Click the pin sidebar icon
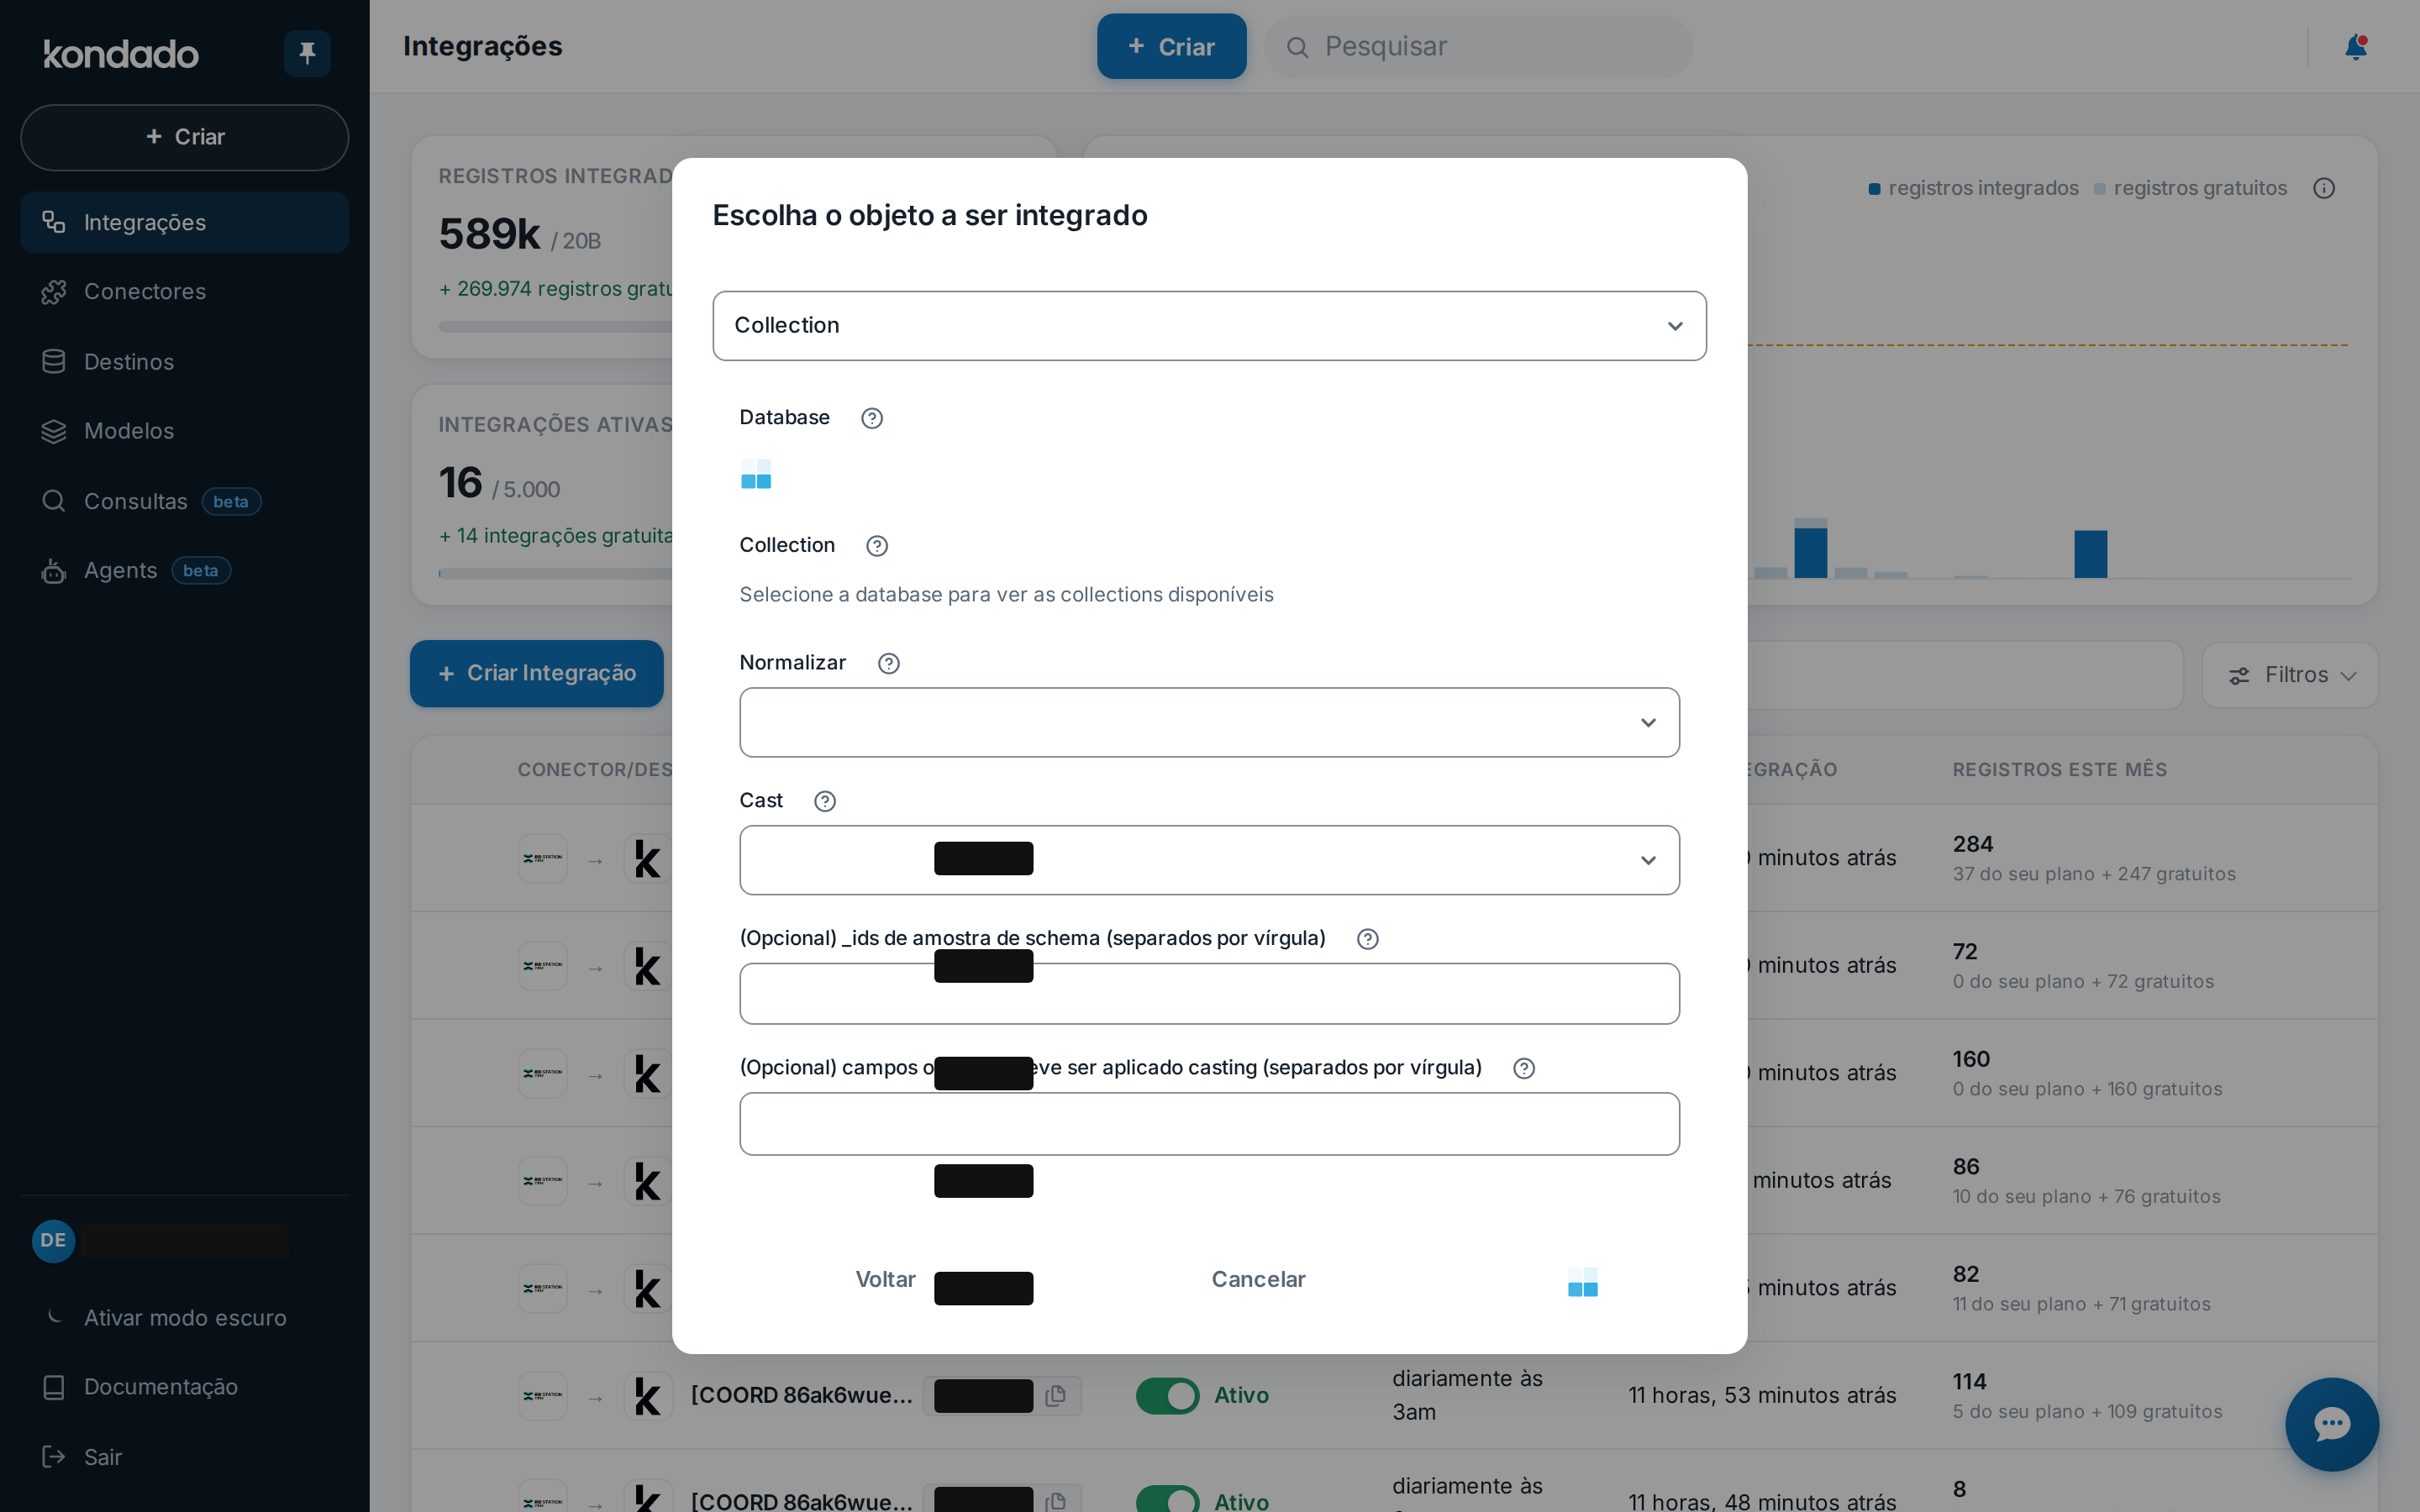 point(307,53)
